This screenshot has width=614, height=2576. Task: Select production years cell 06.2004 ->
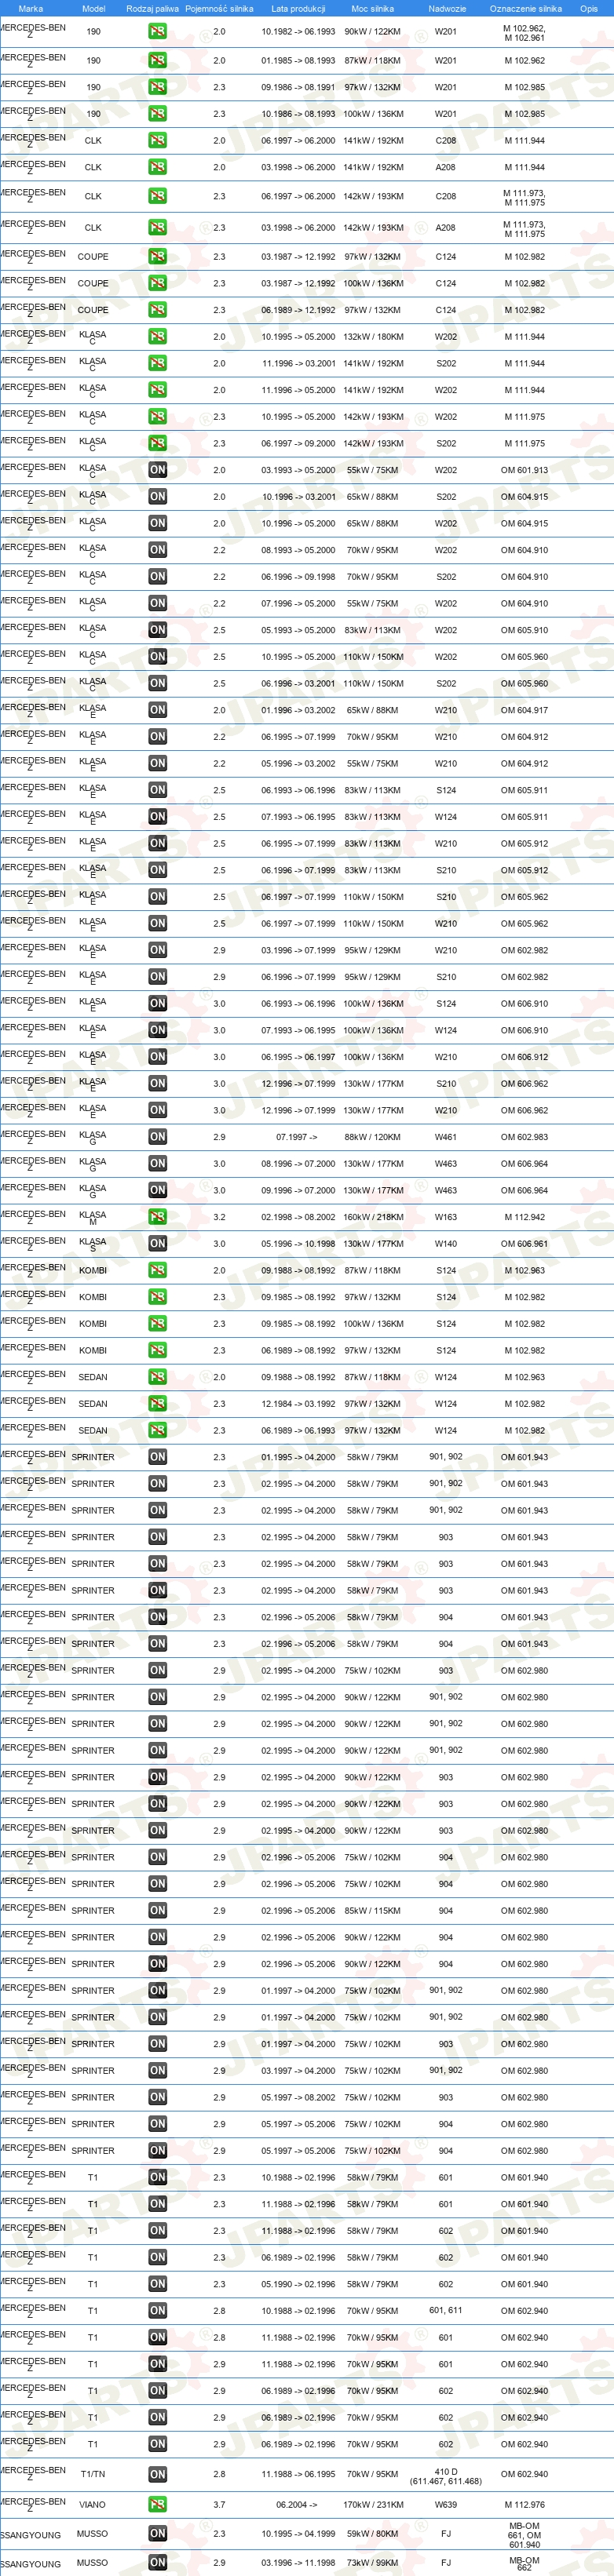(298, 2505)
